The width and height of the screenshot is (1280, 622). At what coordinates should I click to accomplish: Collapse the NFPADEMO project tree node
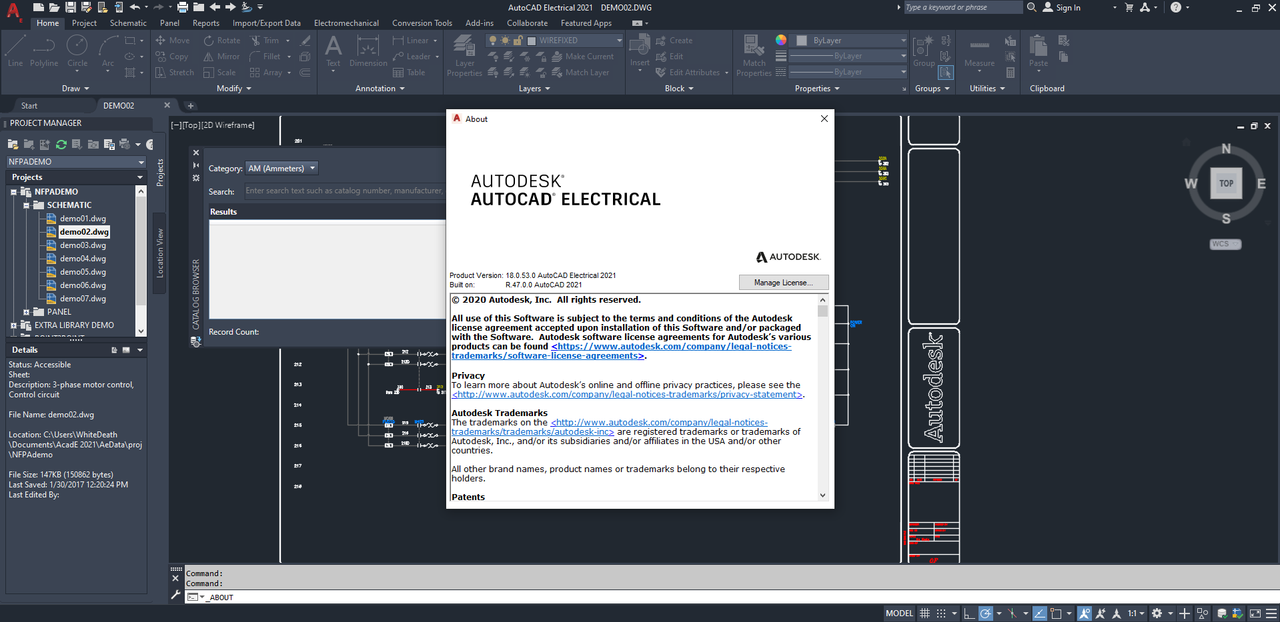[14, 191]
